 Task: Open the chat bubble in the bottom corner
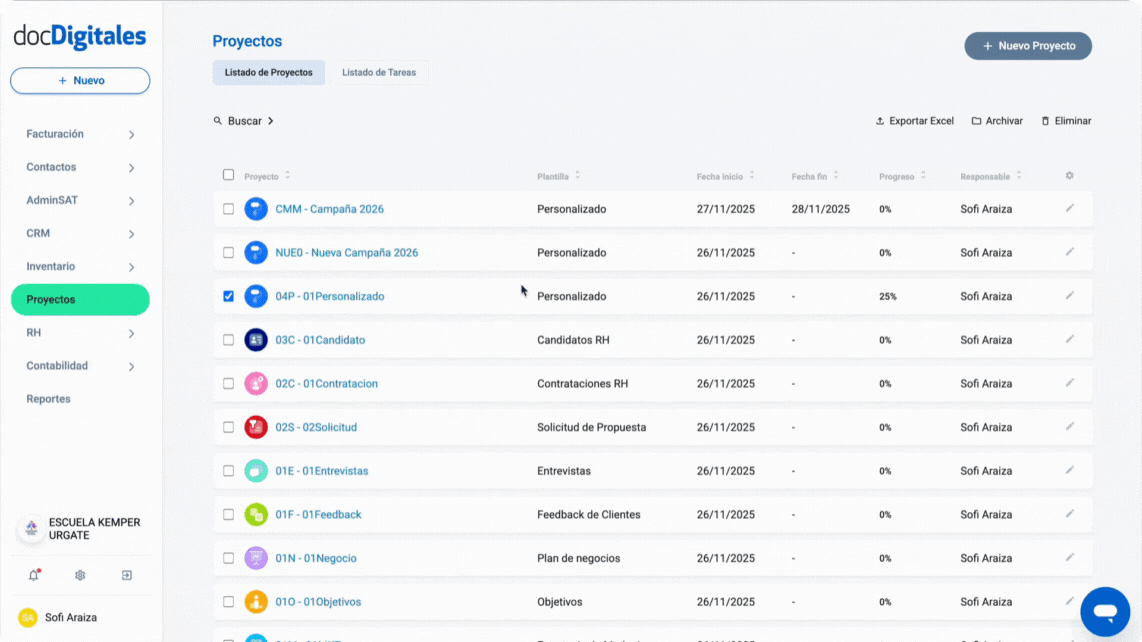pyautogui.click(x=1105, y=610)
